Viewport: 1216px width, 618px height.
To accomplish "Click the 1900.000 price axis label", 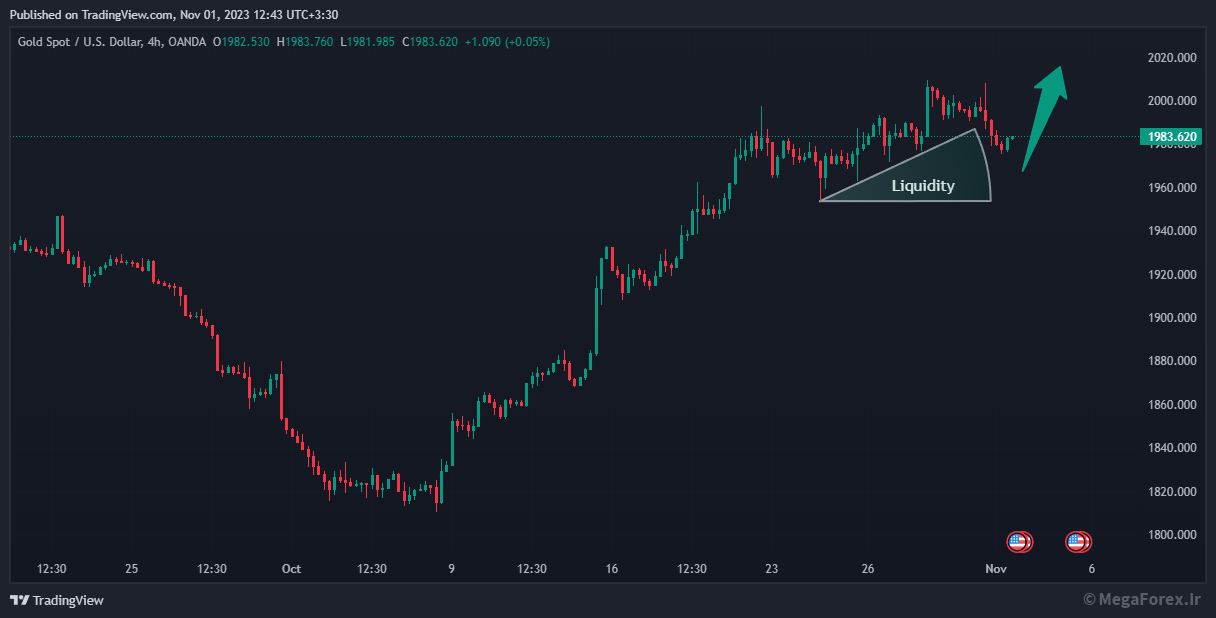I will (1172, 318).
